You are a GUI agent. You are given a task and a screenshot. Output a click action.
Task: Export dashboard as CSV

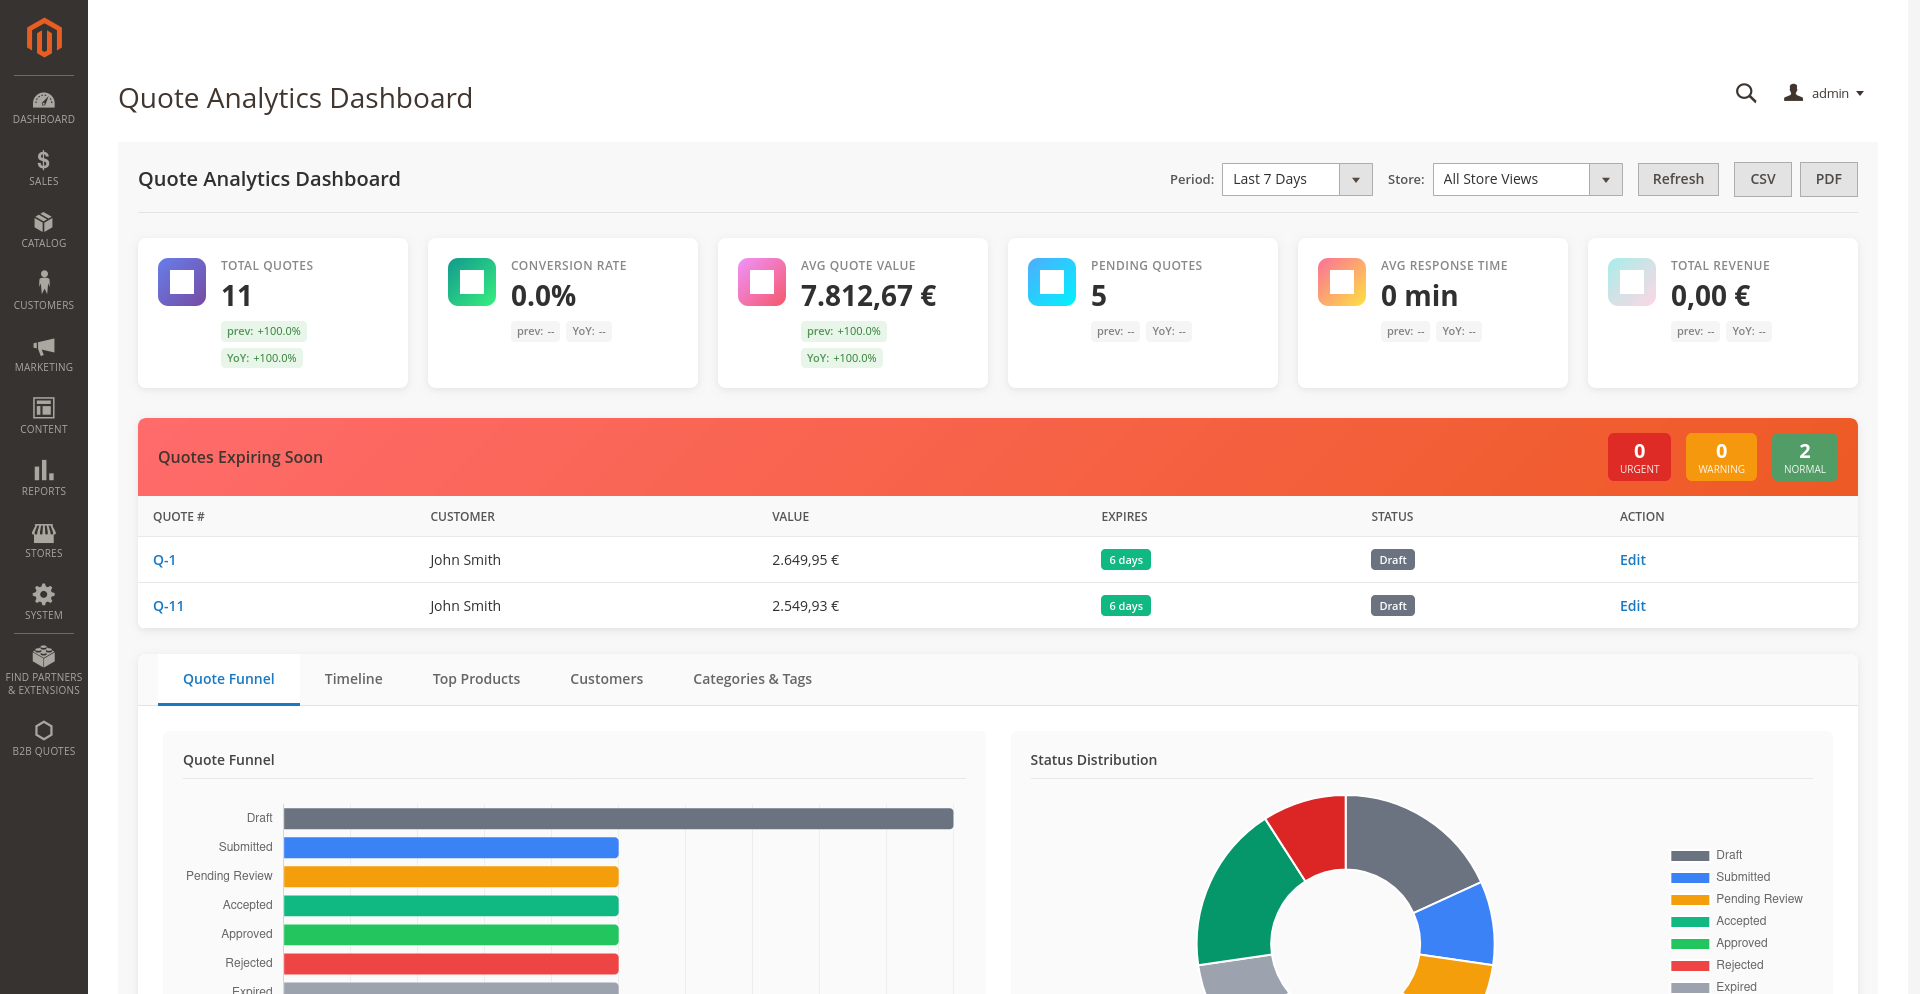coord(1763,179)
